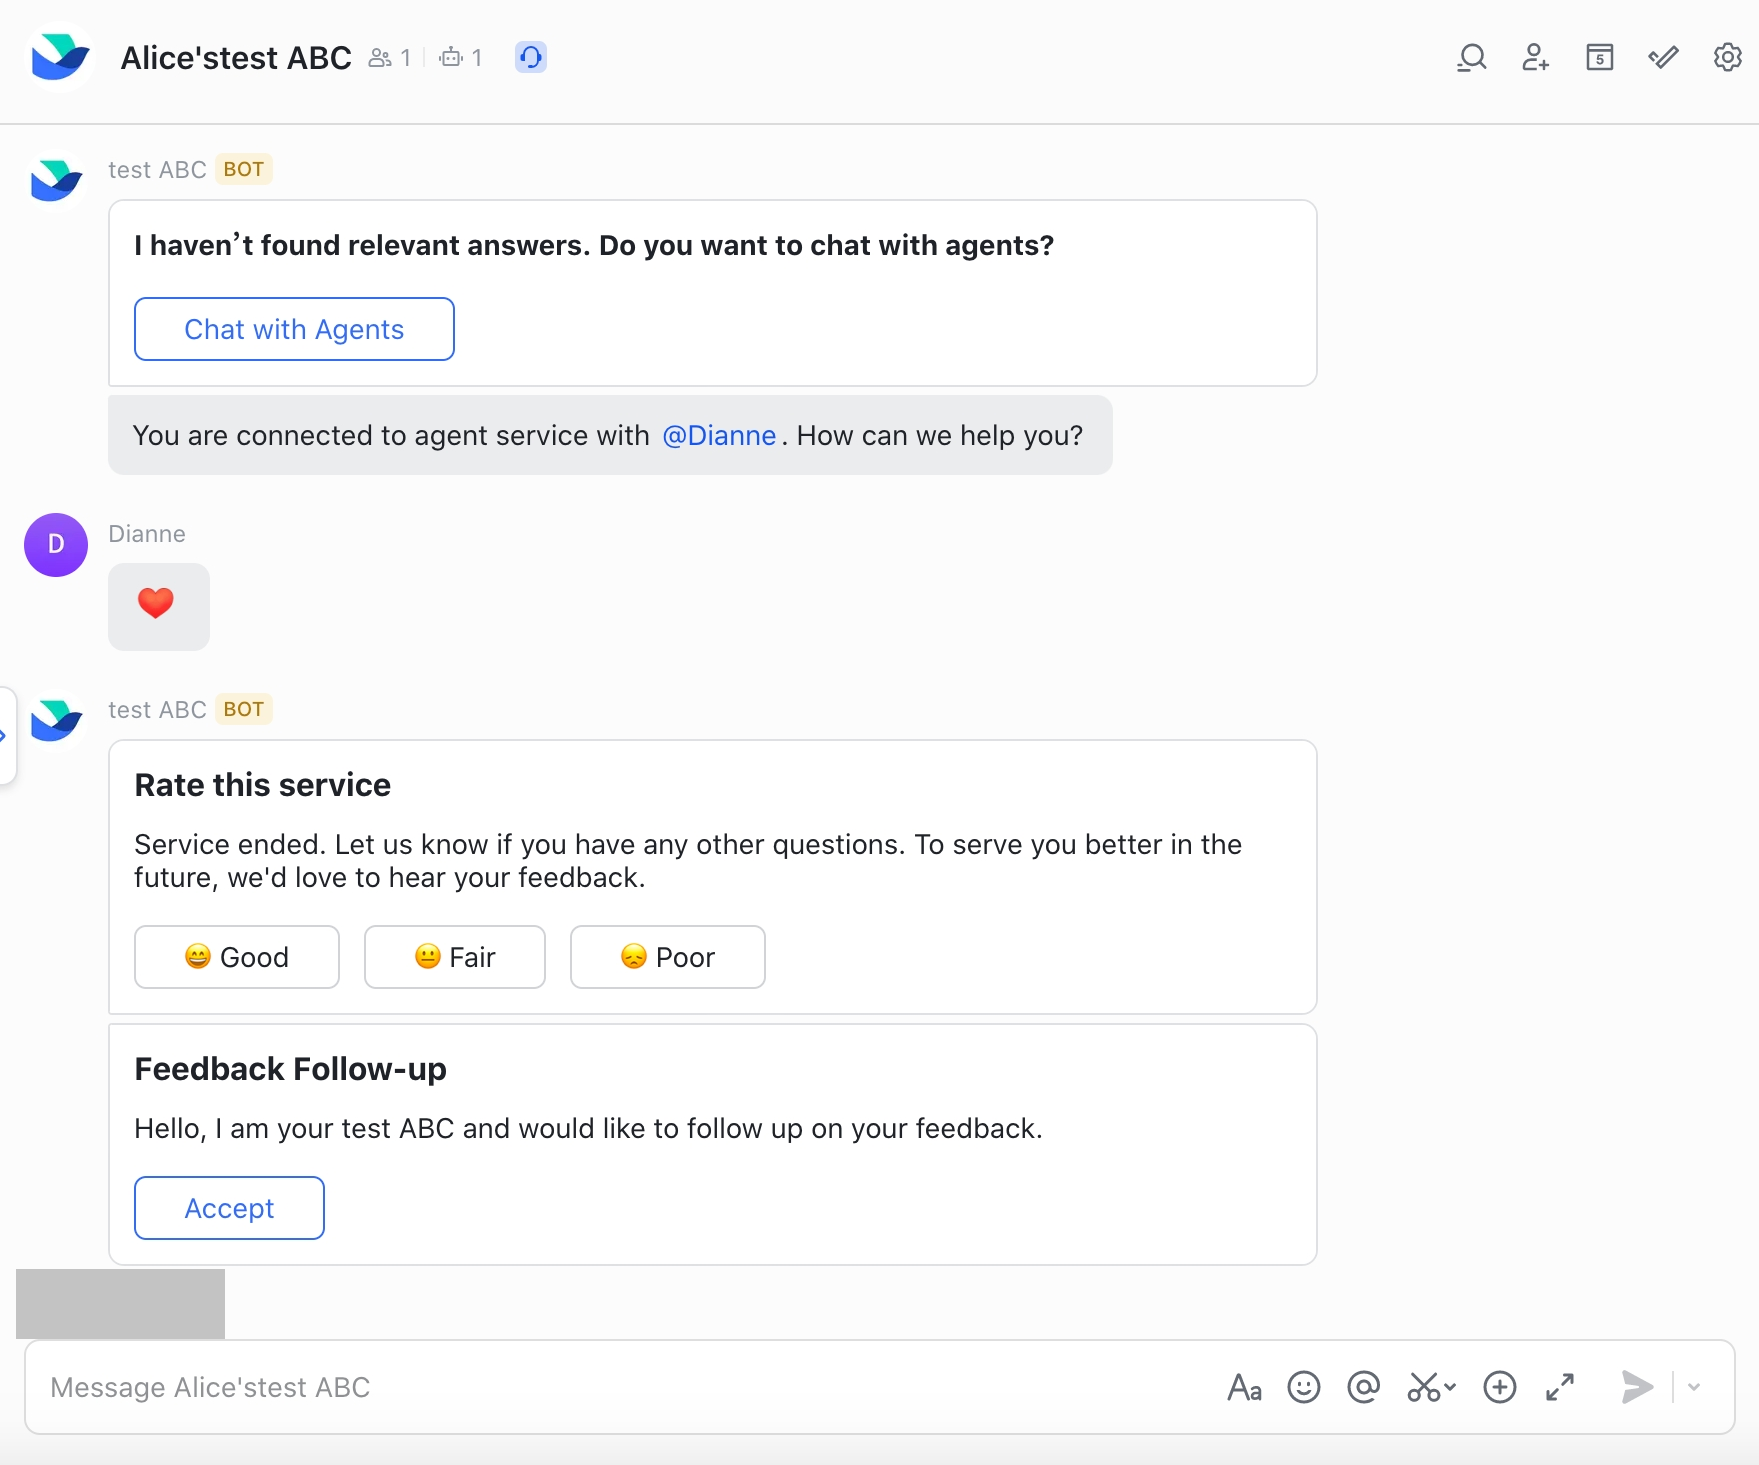Toggle text formatting Aa icon
This screenshot has width=1759, height=1465.
coord(1244,1387)
